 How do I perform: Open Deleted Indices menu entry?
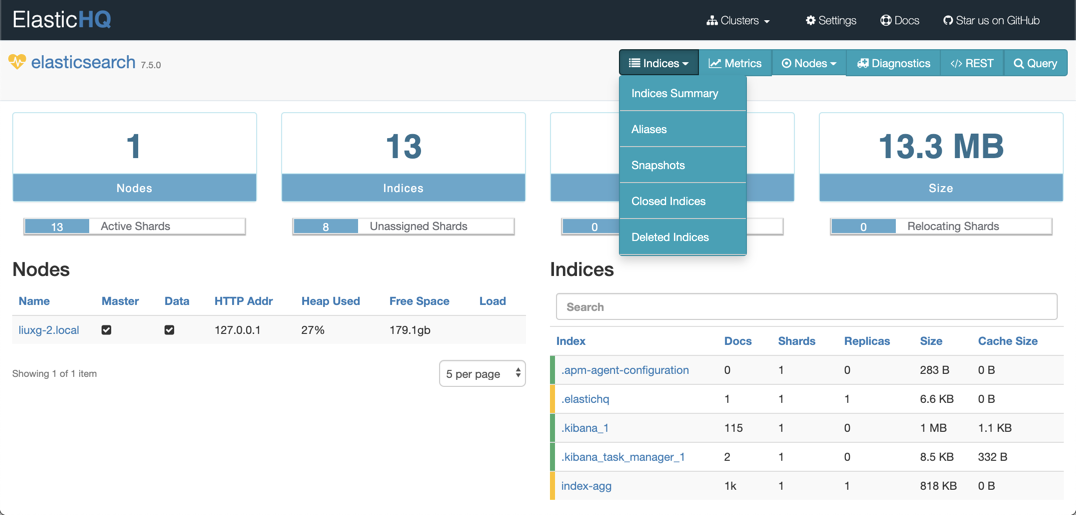[683, 237]
